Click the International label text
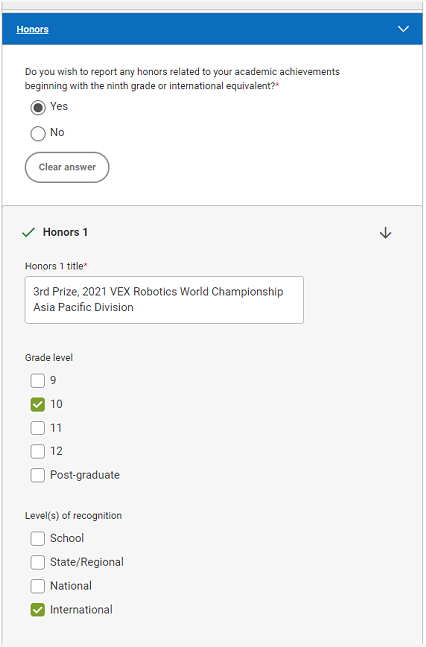The height and width of the screenshot is (647, 426). click(81, 610)
